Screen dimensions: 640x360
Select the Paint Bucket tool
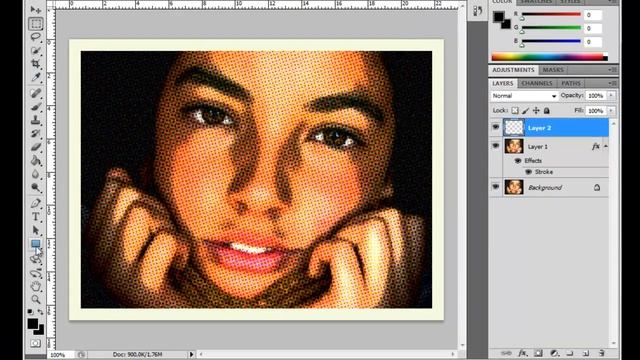[36, 160]
